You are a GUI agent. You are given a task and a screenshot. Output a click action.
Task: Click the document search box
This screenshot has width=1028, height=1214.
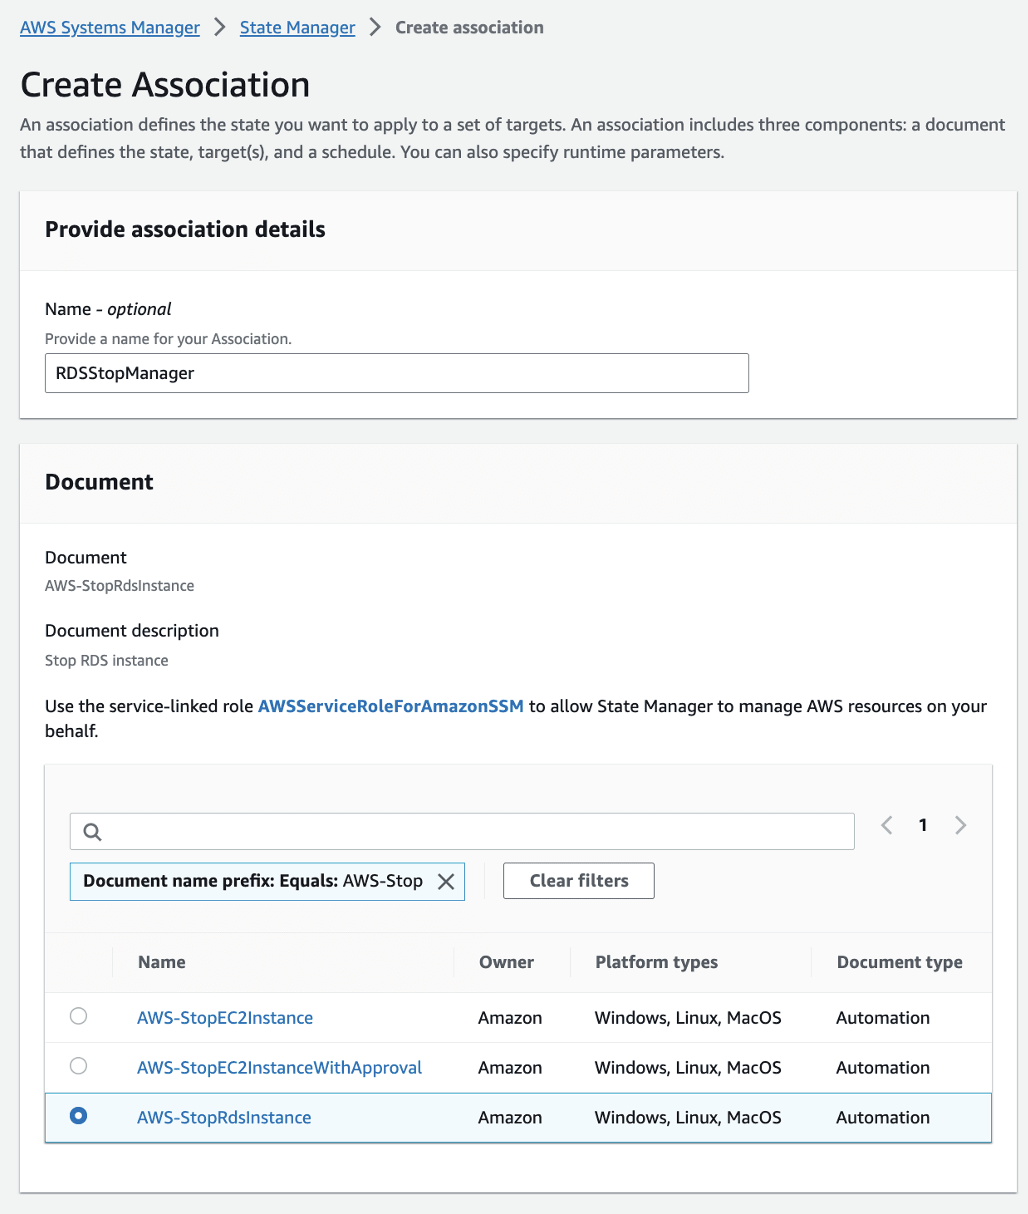point(462,831)
